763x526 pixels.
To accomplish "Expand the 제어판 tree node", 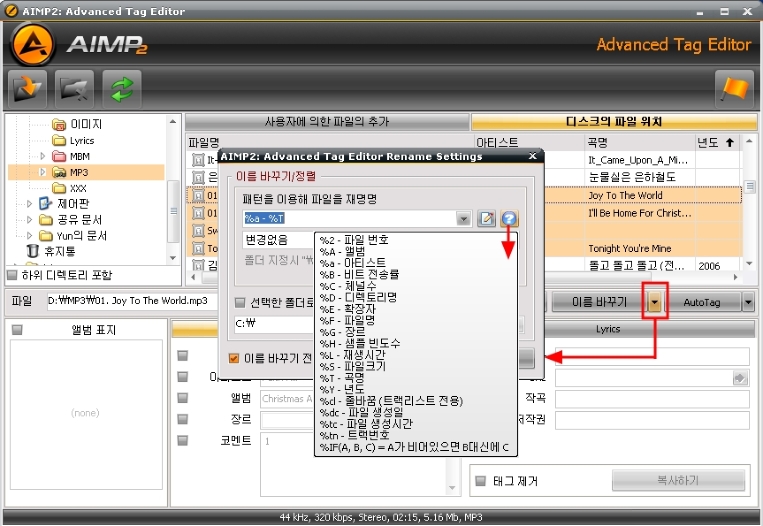I will [30, 203].
